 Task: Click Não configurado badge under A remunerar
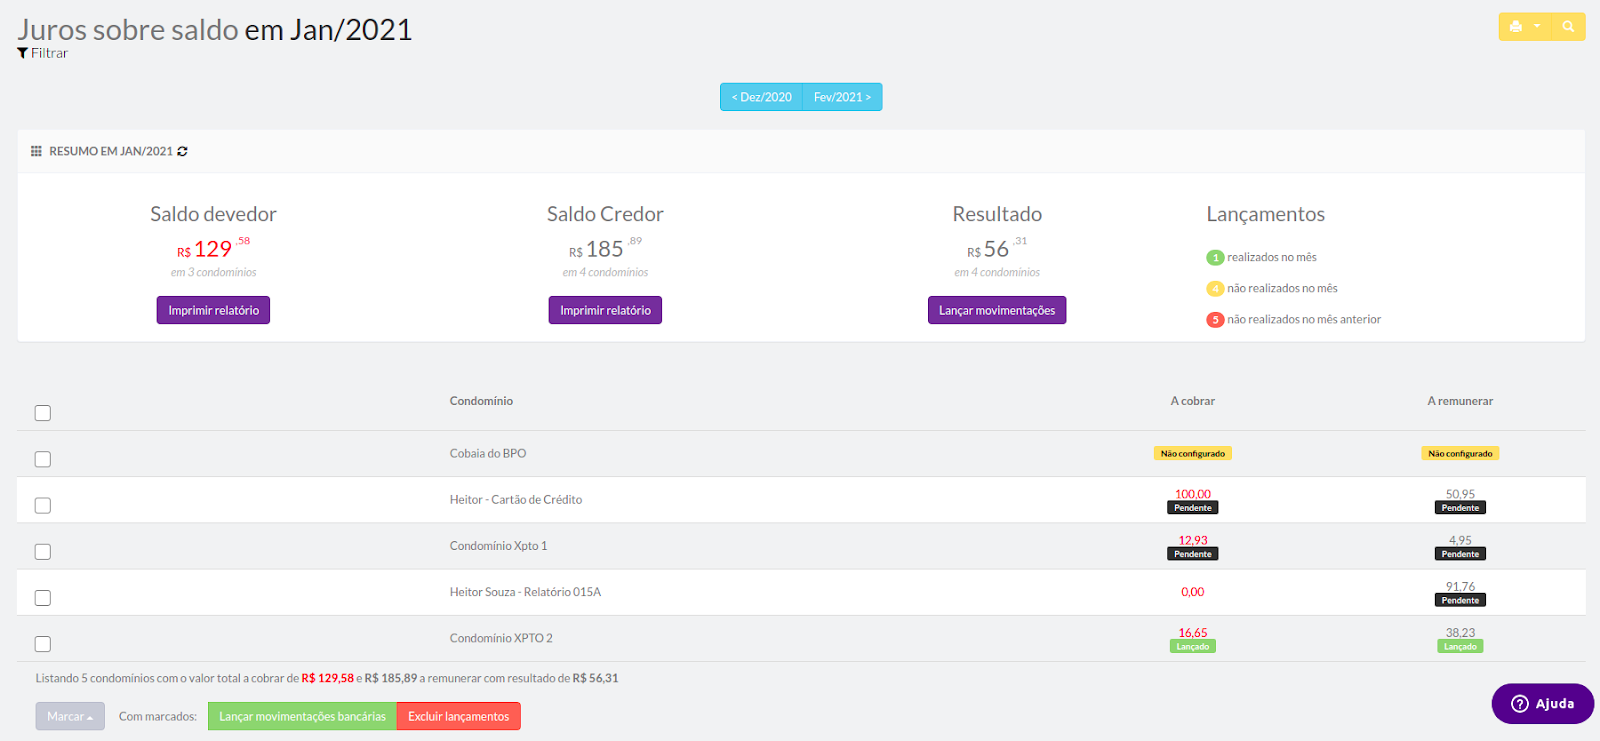tap(1460, 453)
